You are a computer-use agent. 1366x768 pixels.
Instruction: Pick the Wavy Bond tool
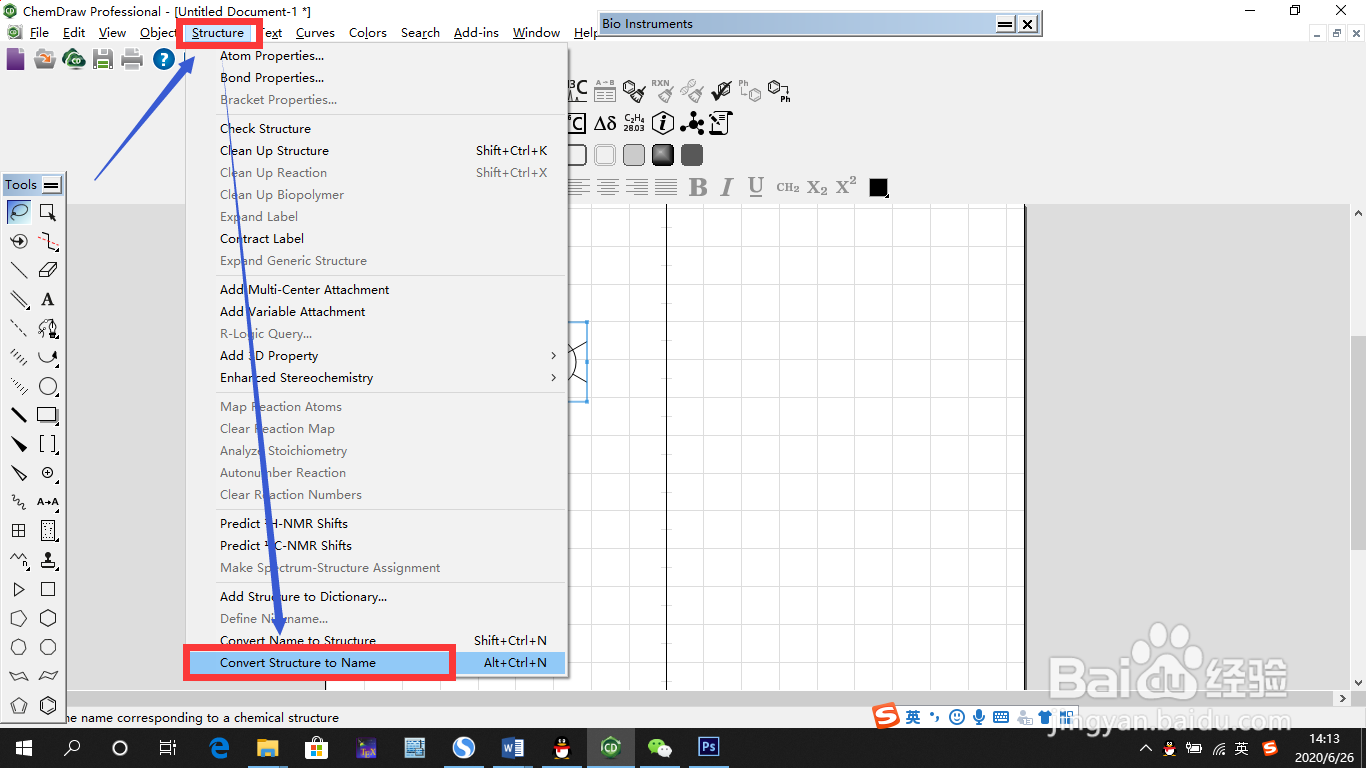(19, 502)
